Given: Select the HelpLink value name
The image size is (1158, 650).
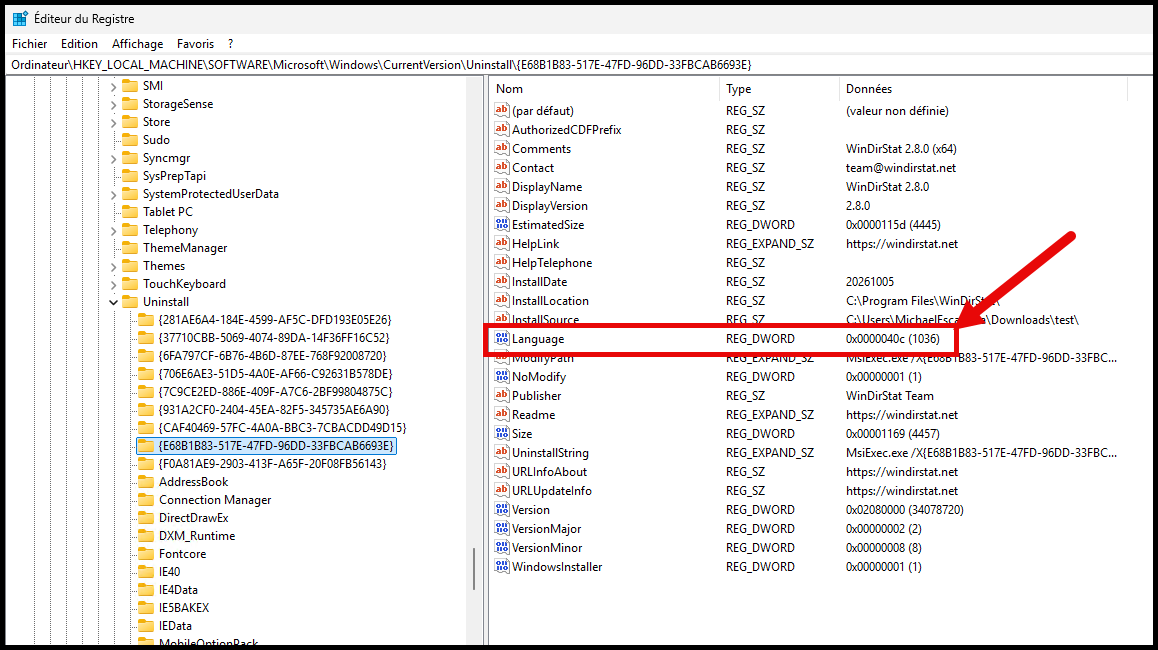Looking at the screenshot, I should point(535,244).
